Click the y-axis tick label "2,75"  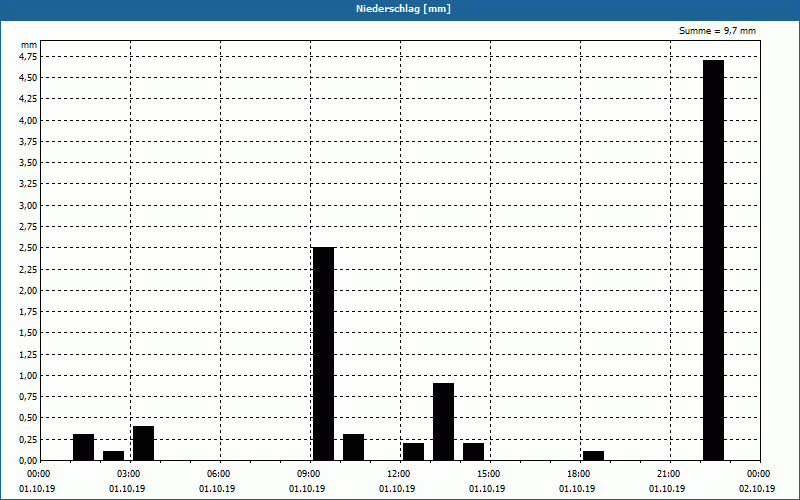[28, 227]
